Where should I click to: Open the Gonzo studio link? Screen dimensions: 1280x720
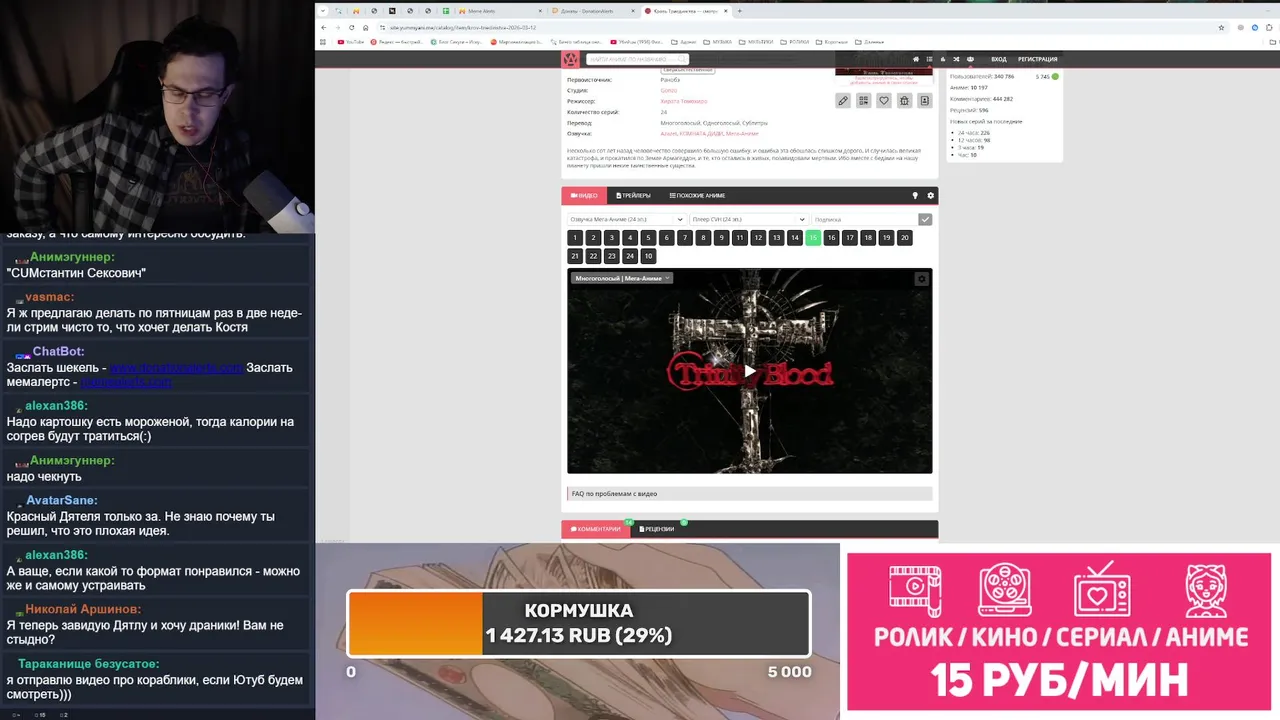coord(668,90)
